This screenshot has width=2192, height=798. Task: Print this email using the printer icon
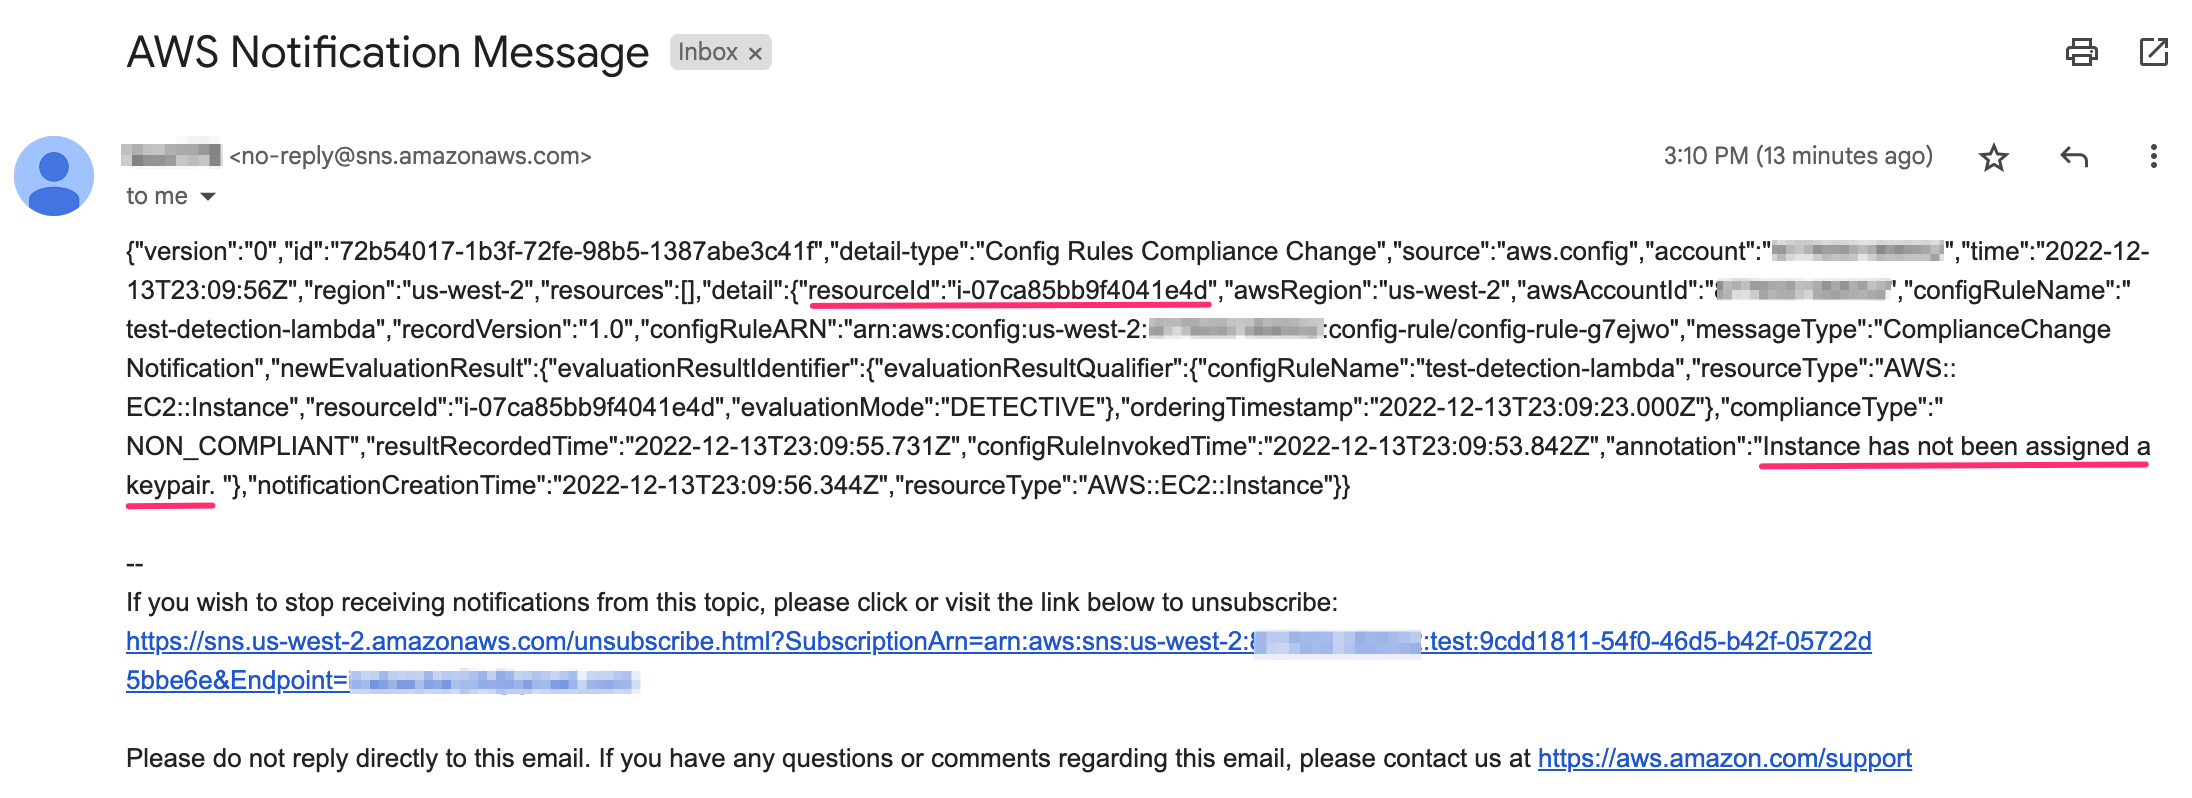tap(2081, 52)
